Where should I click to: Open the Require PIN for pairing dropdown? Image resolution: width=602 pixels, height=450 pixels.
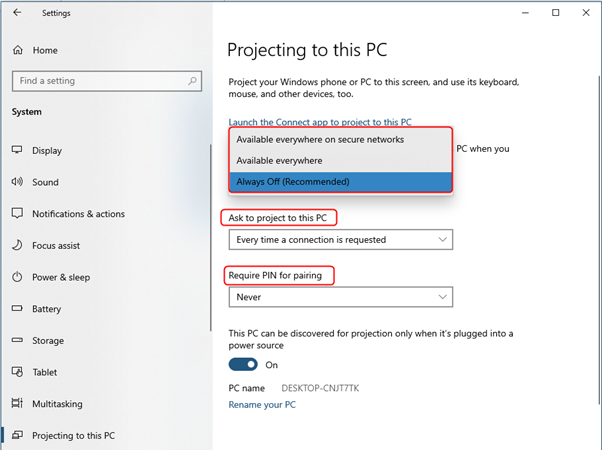point(340,297)
